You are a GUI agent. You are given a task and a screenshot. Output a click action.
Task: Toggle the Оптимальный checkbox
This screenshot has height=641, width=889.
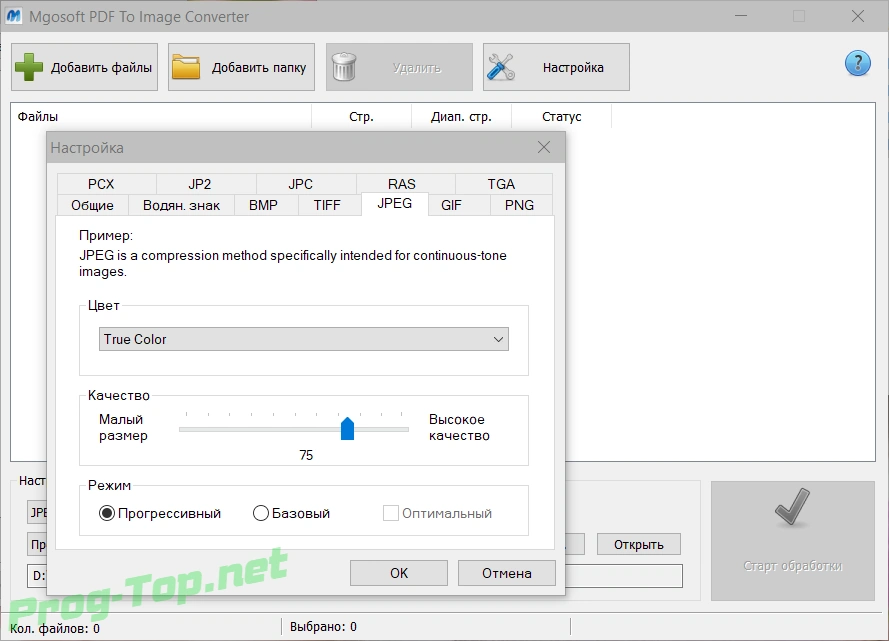(391, 513)
